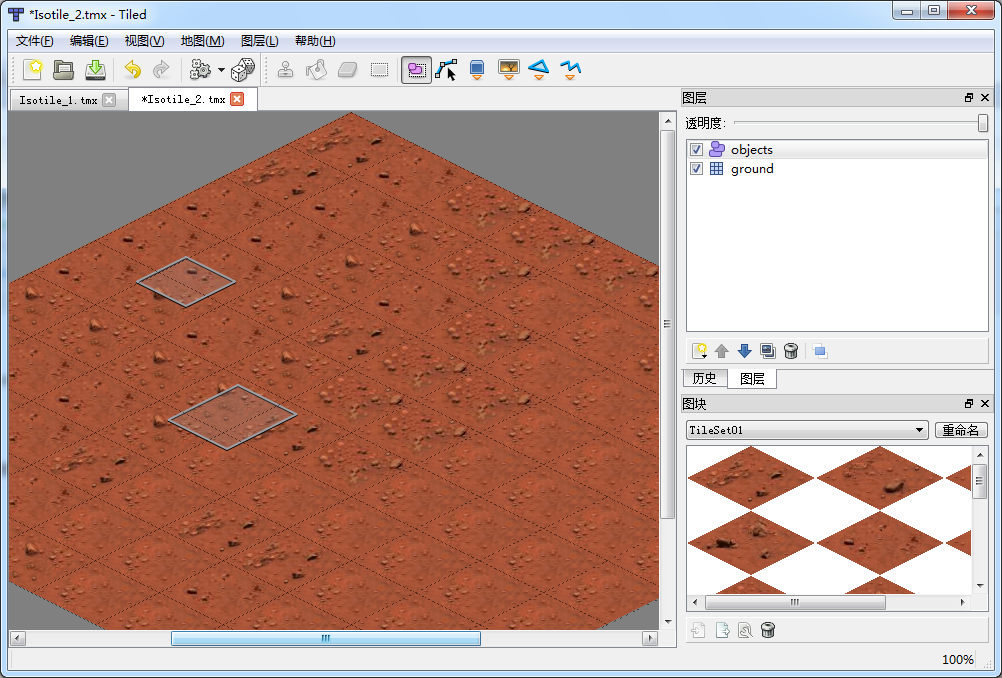
Task: Select the Insert Rectangle object tool
Action: coord(477,69)
